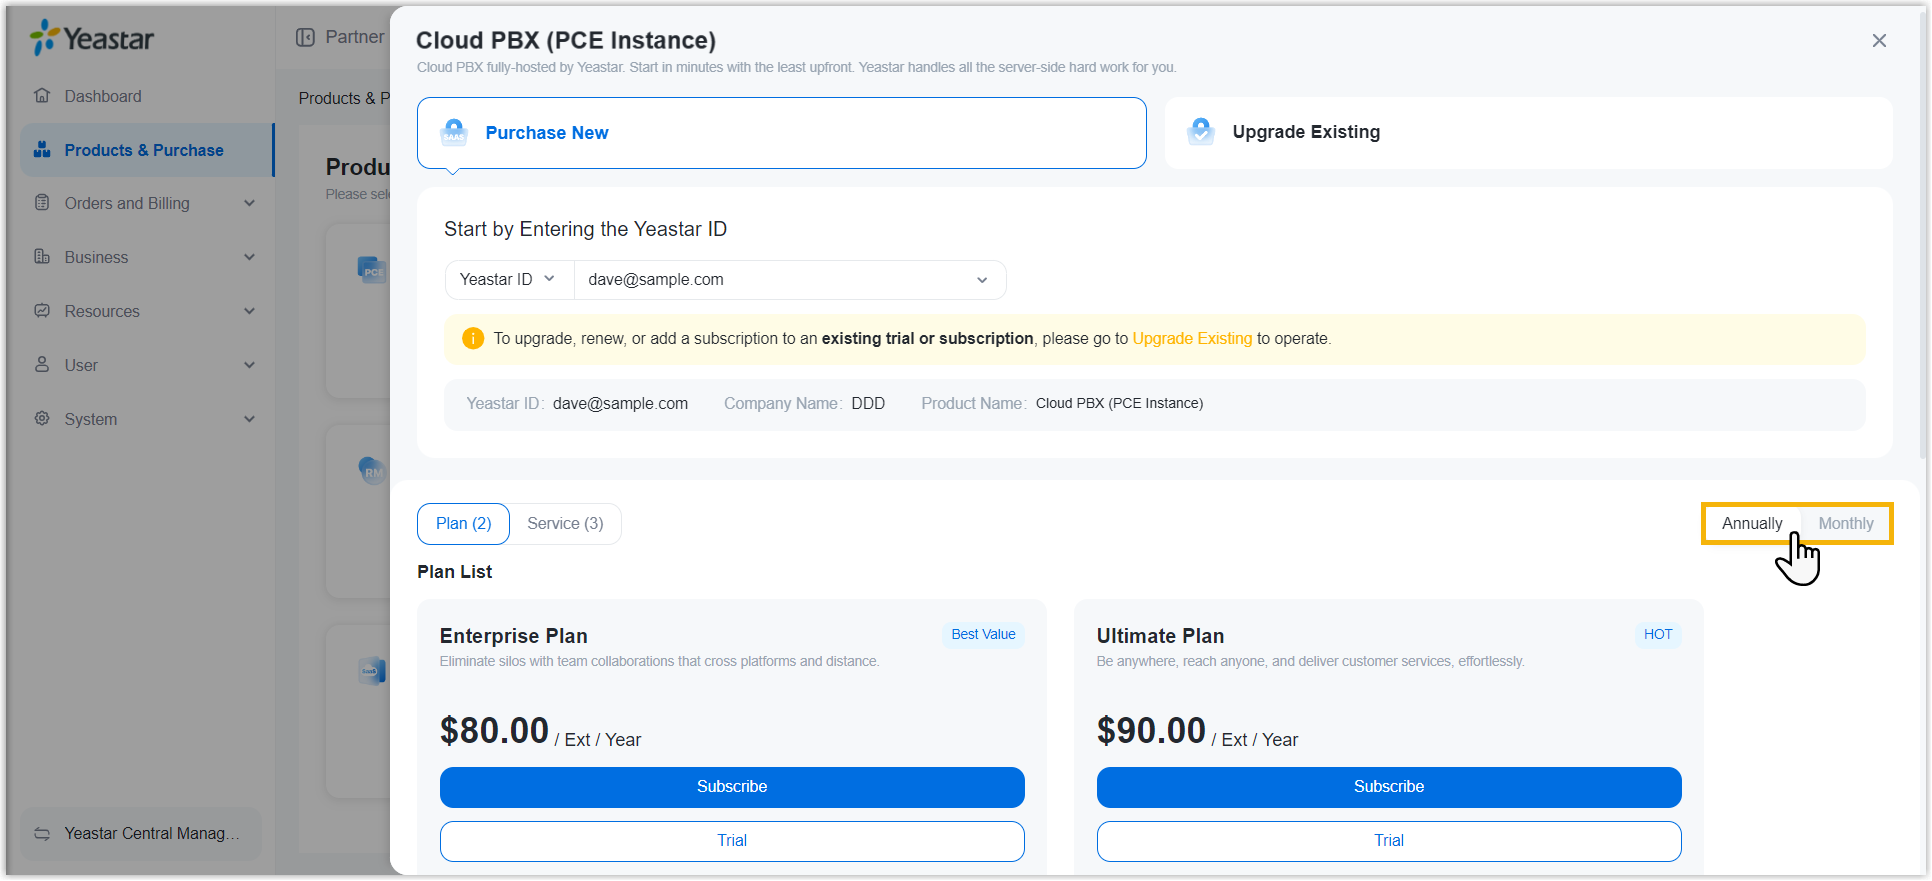Click the Yeastar Central Management switch icon

click(x=42, y=834)
